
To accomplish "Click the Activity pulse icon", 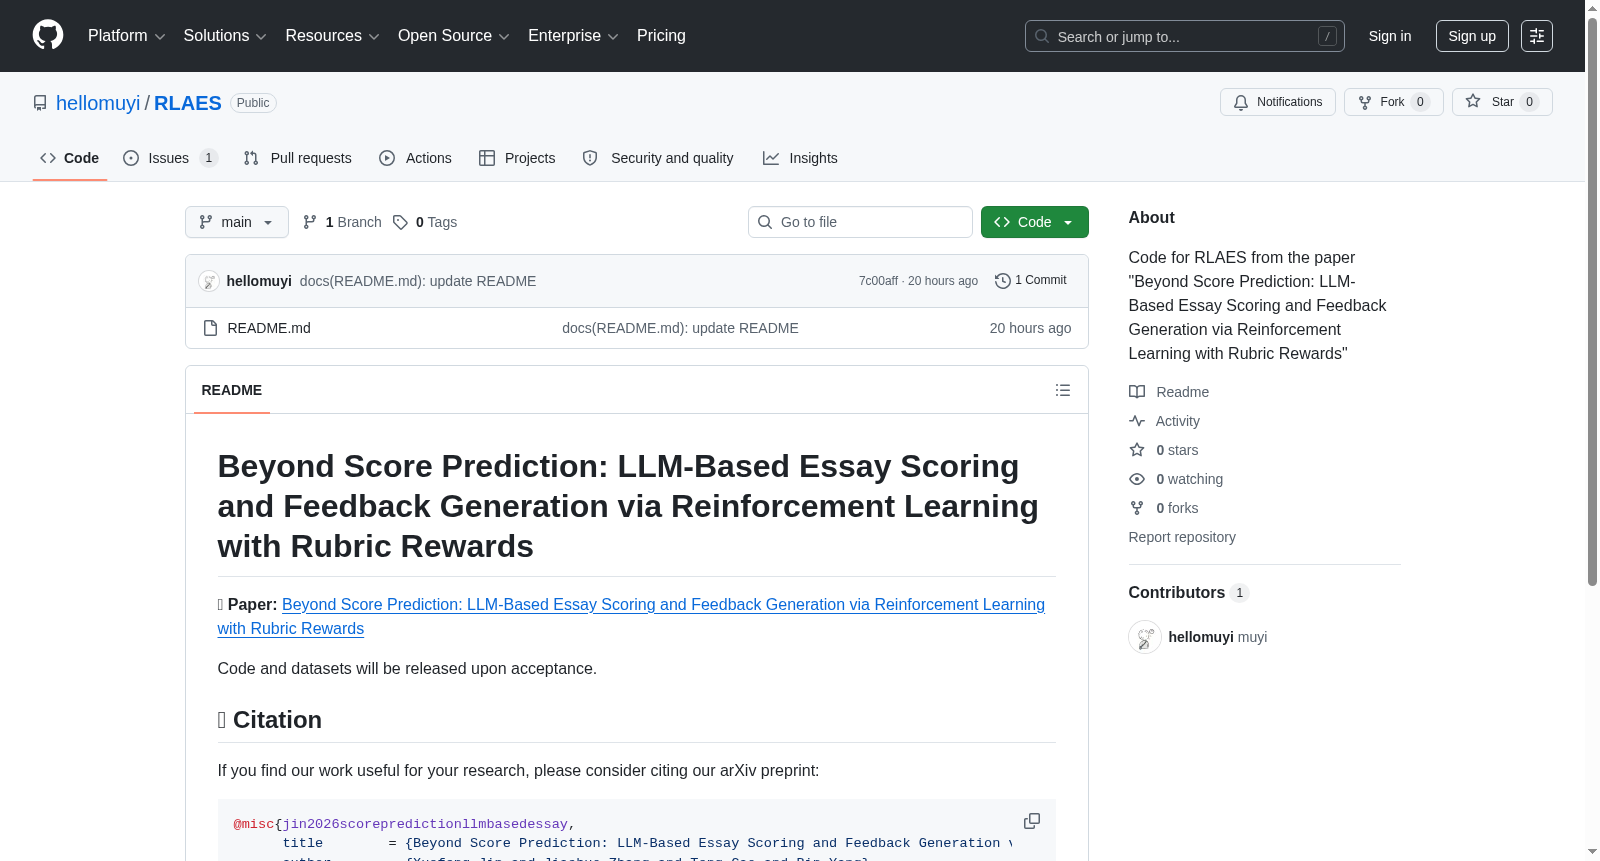I will (x=1137, y=421).
